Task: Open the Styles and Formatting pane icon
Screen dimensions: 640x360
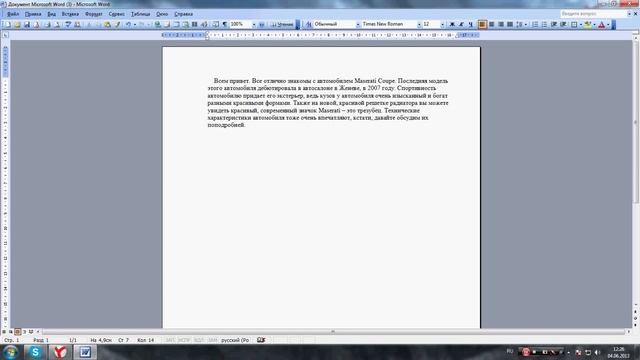Action: pyautogui.click(x=309, y=24)
